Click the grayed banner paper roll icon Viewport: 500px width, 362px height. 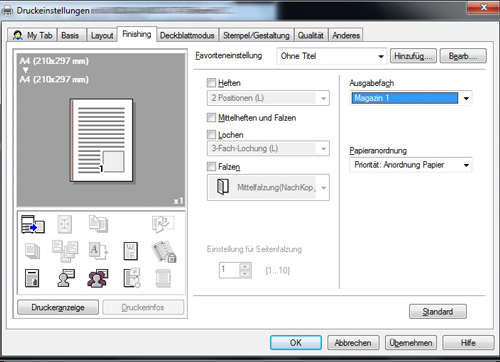pyautogui.click(x=163, y=278)
